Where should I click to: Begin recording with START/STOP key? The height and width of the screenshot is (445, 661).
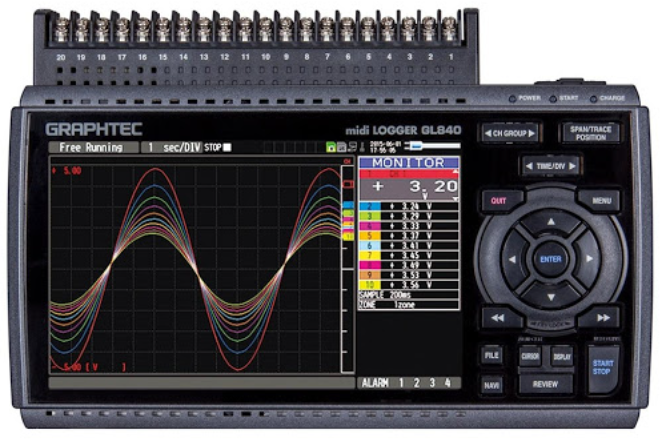603,368
